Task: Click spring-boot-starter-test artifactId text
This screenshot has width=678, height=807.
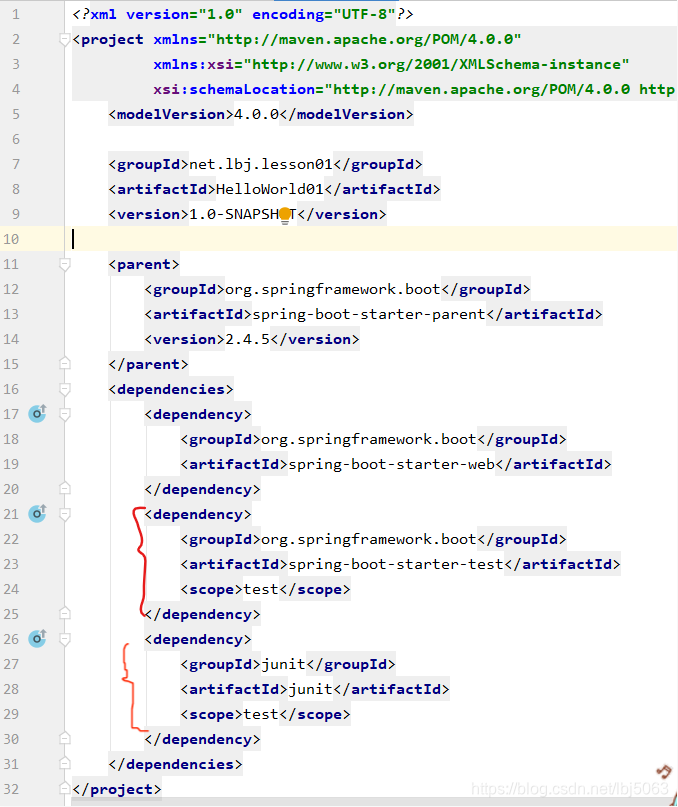Action: 396,564
